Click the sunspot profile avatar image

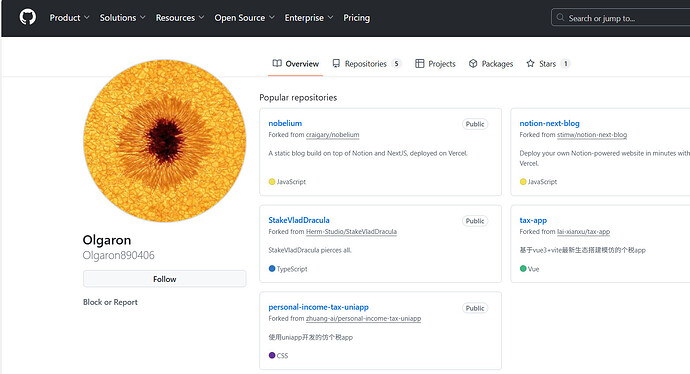pyautogui.click(x=165, y=141)
